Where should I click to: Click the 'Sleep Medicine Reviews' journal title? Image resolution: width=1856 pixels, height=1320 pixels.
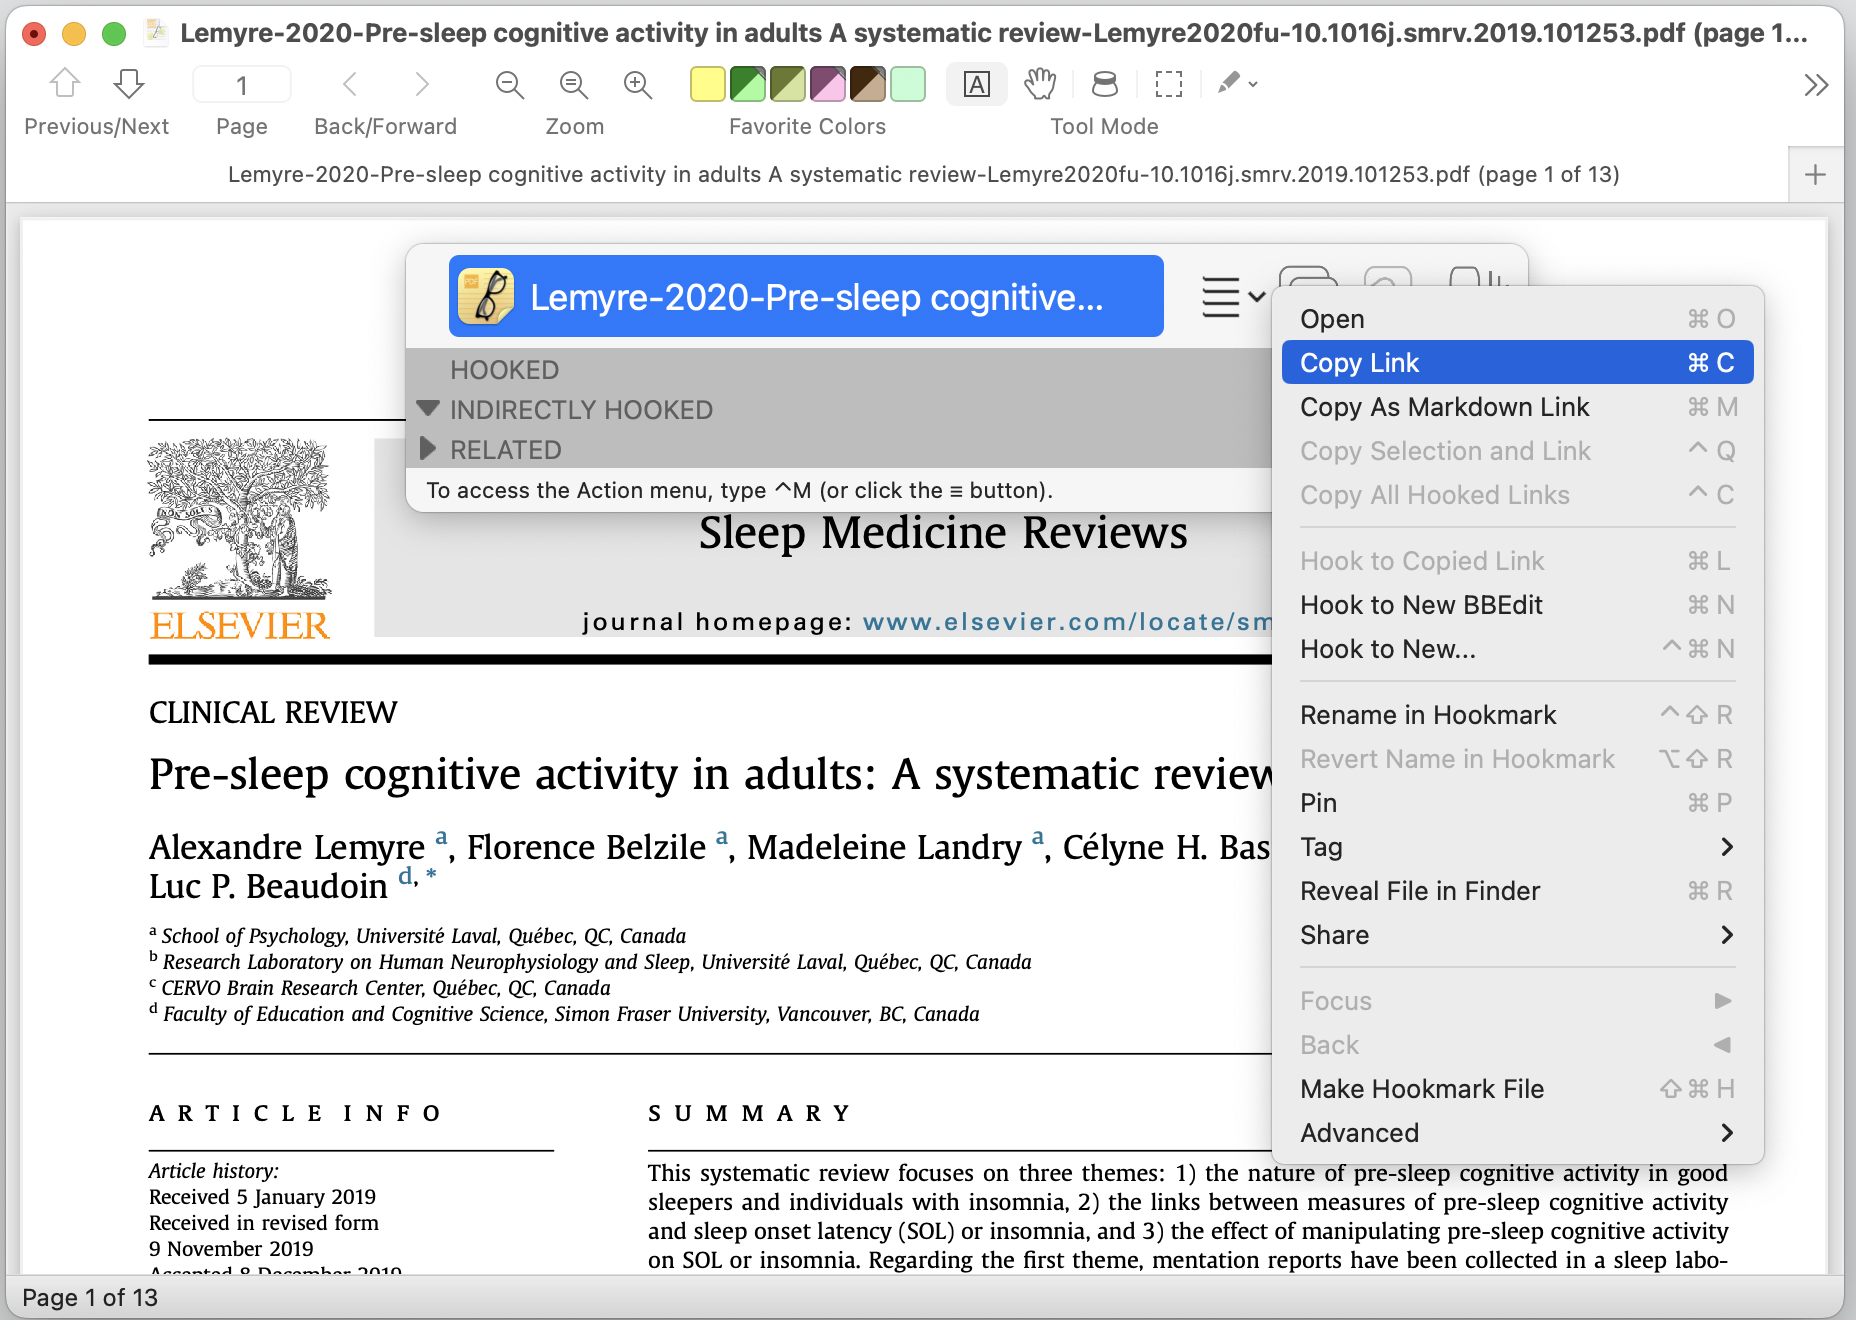tap(943, 532)
